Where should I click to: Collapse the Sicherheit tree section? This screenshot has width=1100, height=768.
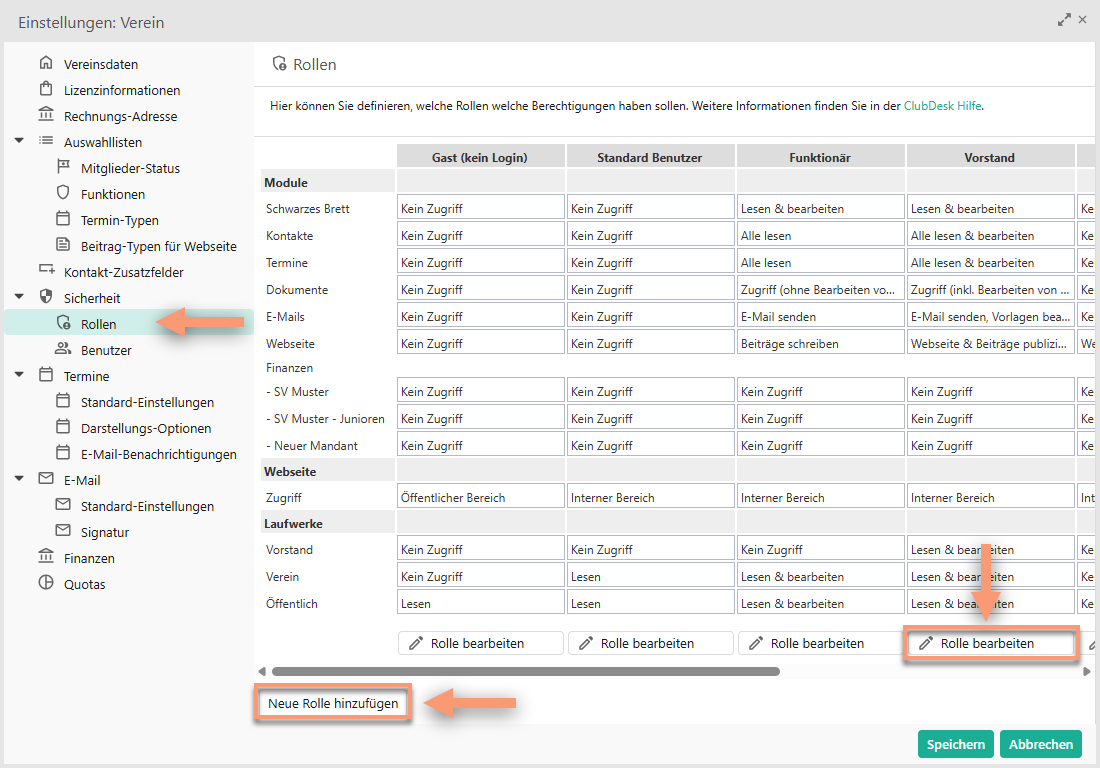(x=20, y=297)
